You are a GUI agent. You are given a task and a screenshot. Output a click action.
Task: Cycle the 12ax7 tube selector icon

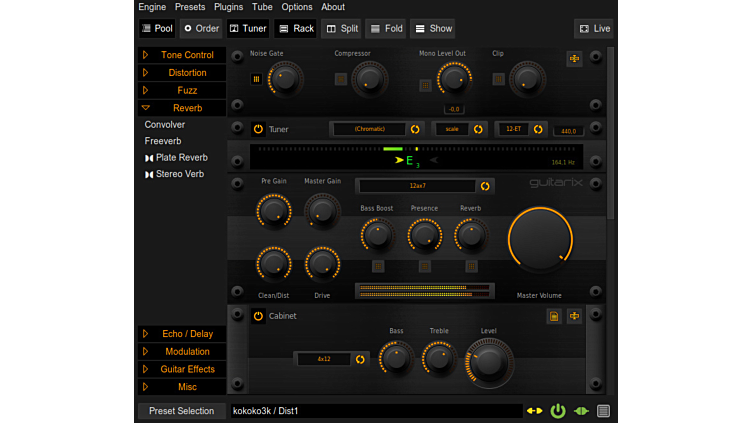pos(485,186)
